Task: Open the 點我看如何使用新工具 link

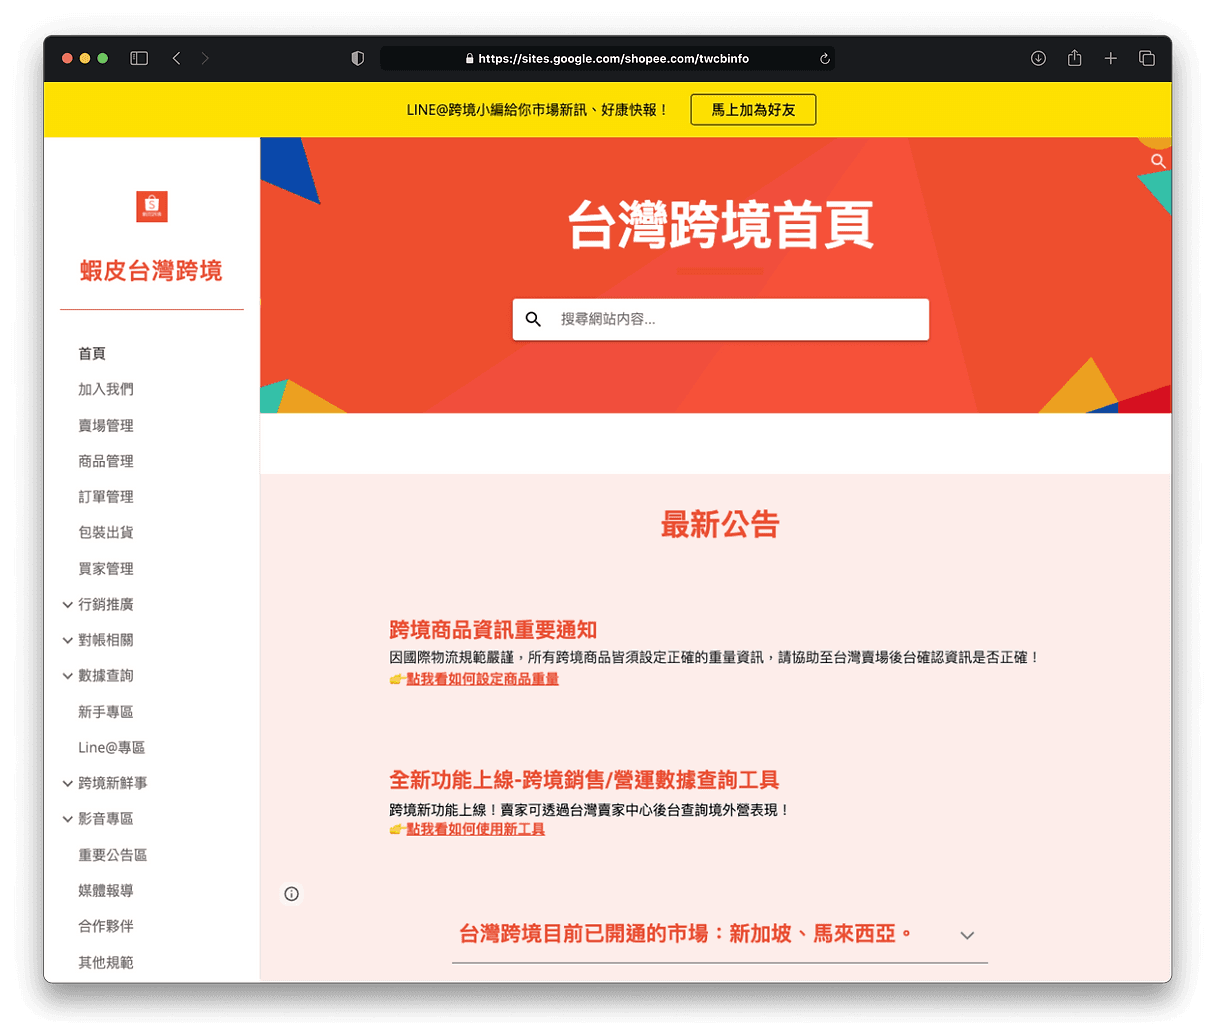Action: [475, 829]
